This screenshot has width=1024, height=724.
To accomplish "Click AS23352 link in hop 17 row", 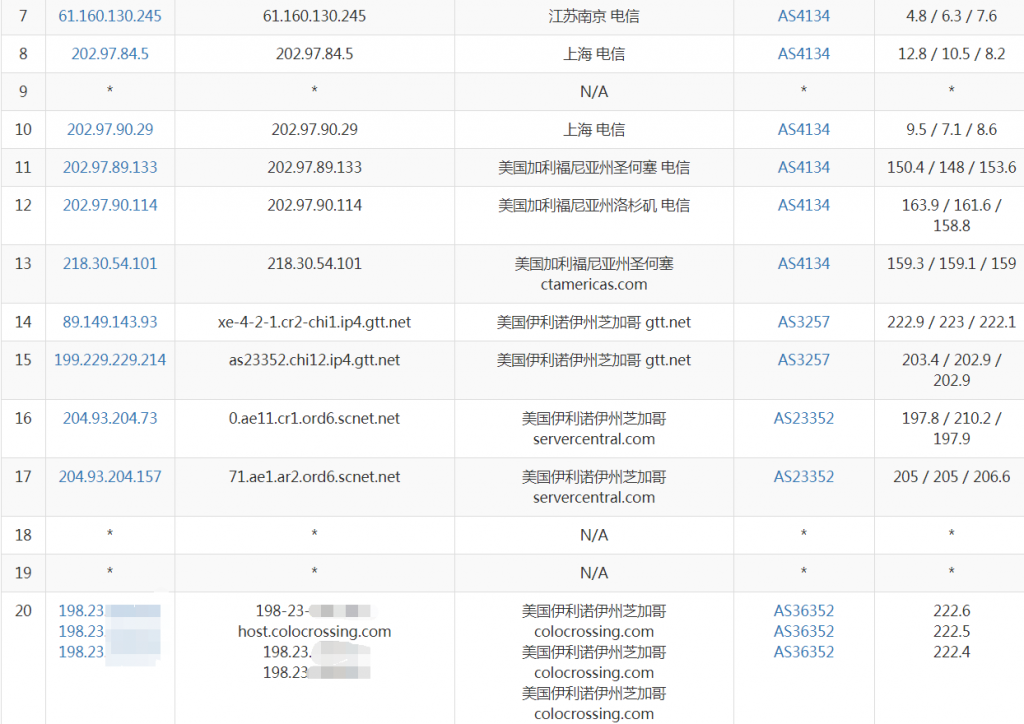I will pos(804,476).
